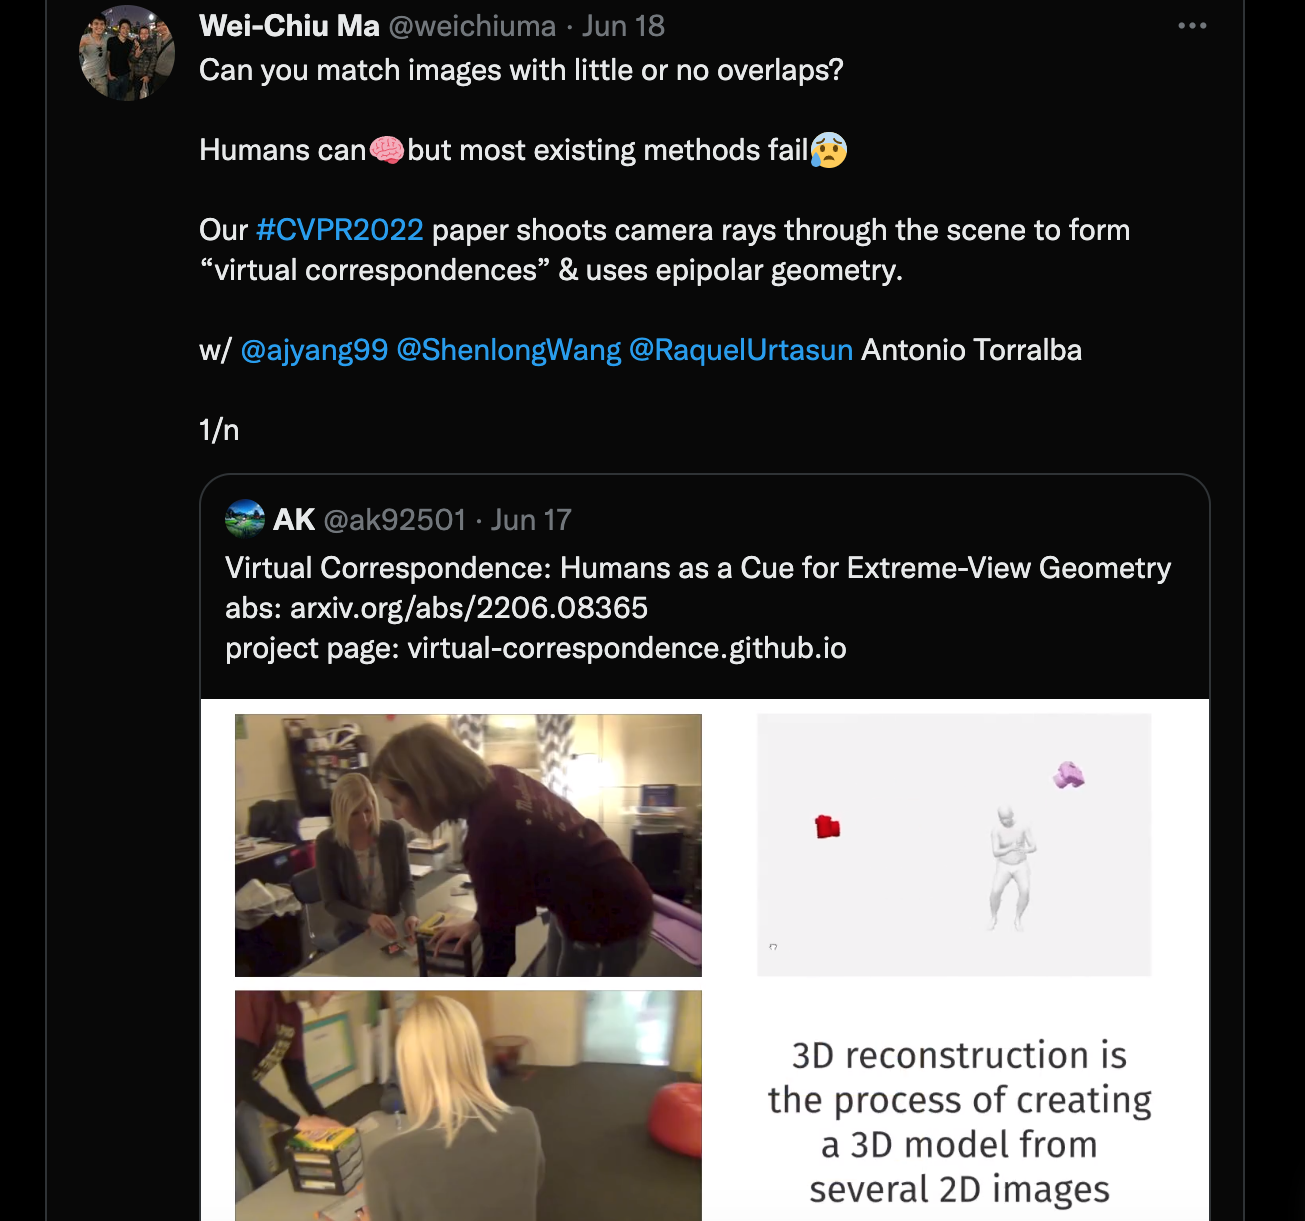Click the quoted tweet title text

(x=698, y=568)
